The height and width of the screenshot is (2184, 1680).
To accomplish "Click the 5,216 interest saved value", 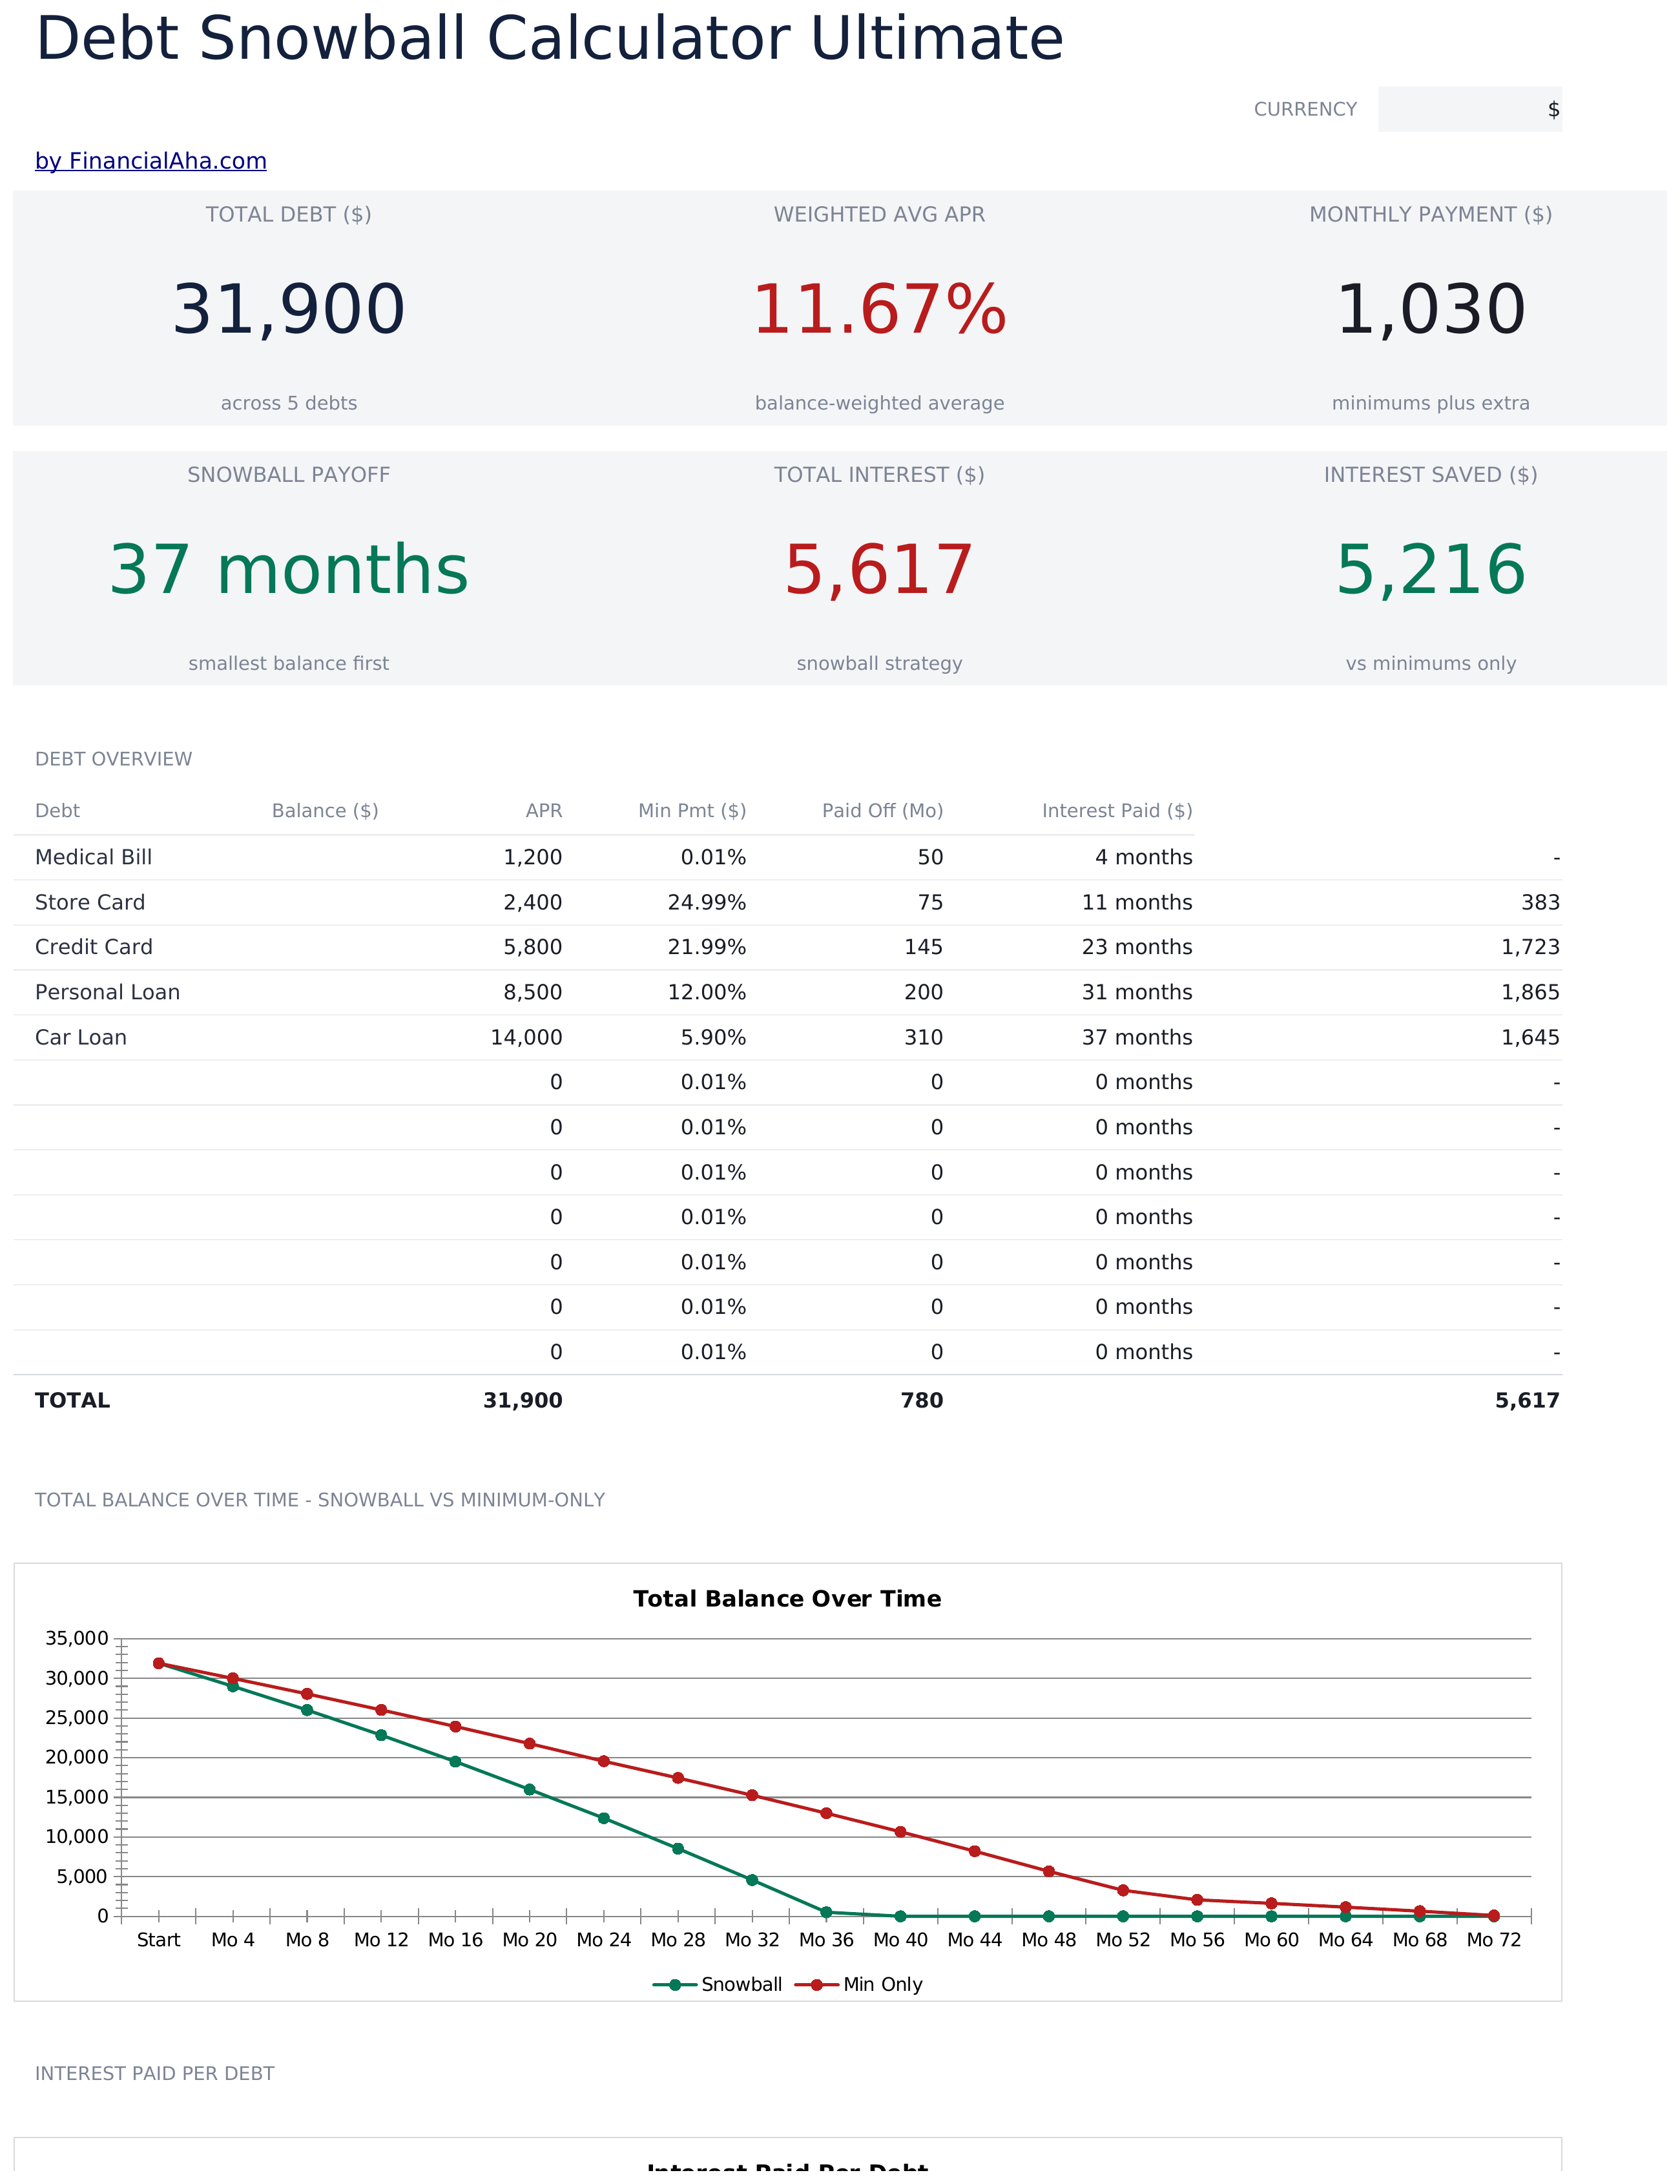I will (1431, 569).
